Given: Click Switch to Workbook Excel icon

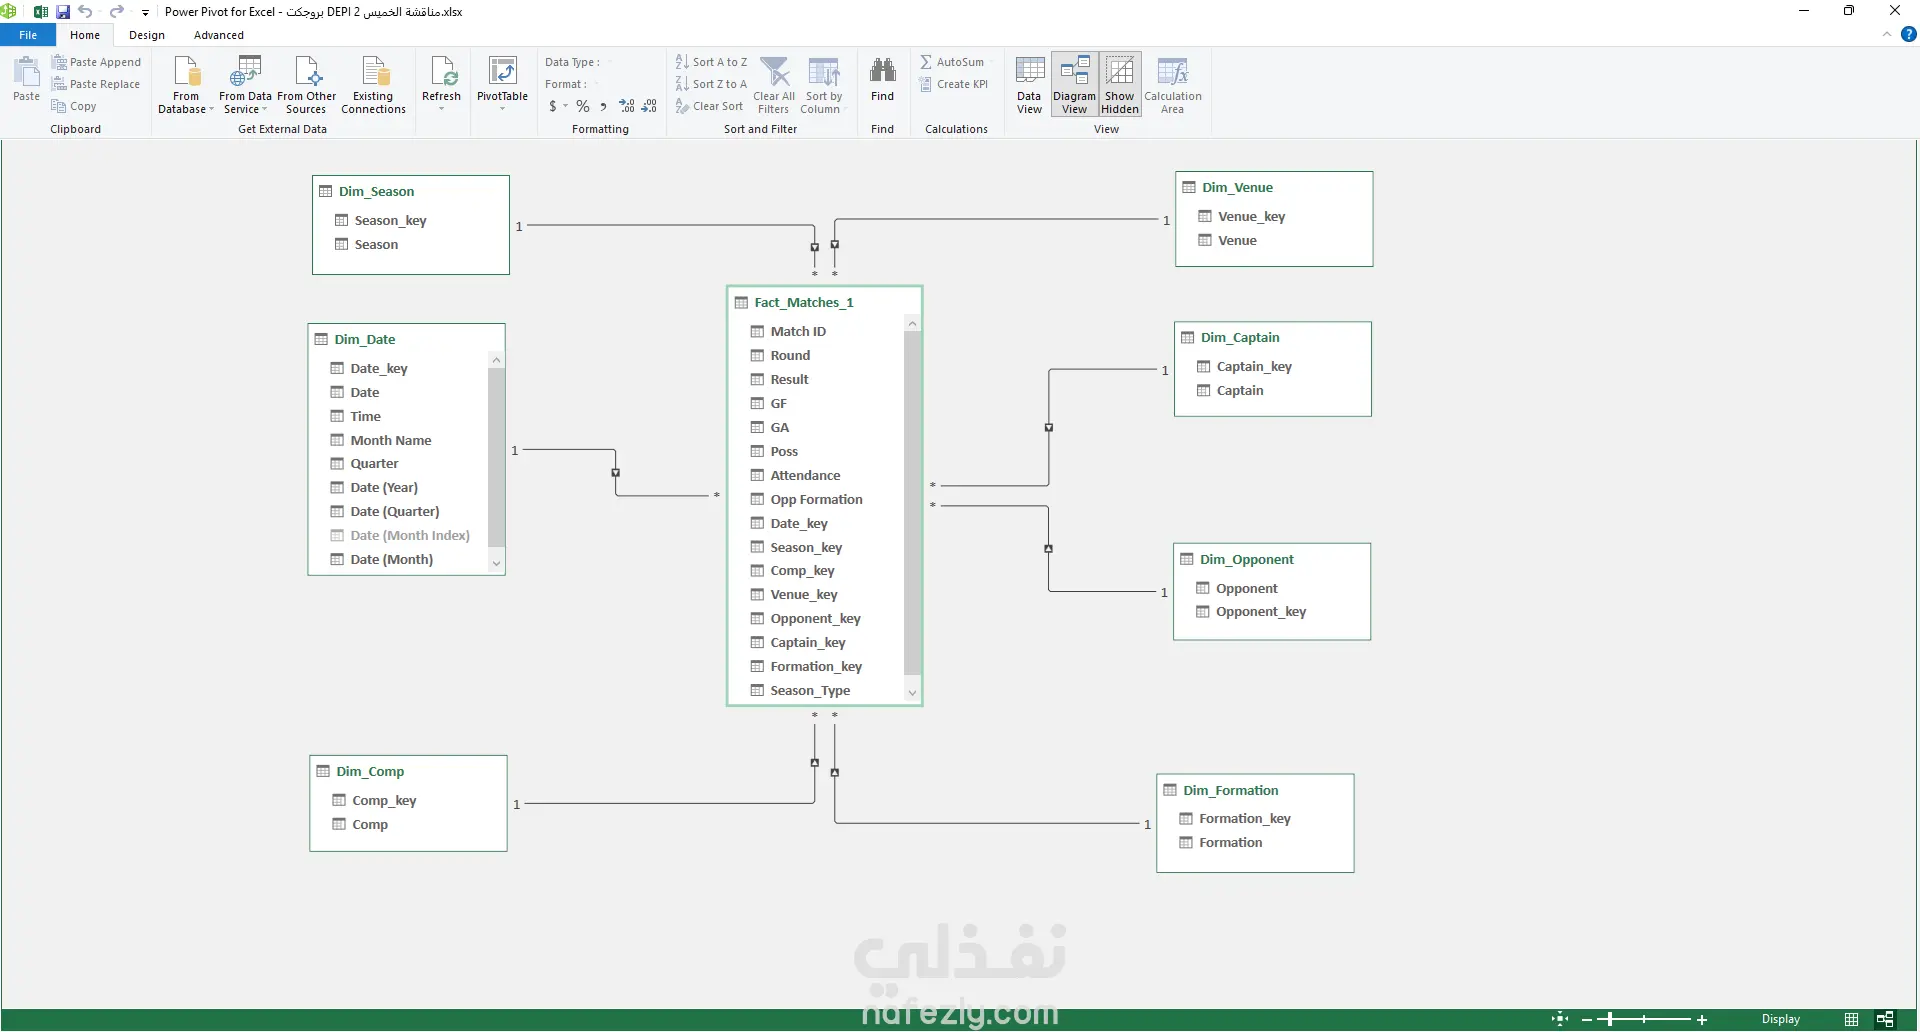Looking at the screenshot, I should (x=41, y=12).
